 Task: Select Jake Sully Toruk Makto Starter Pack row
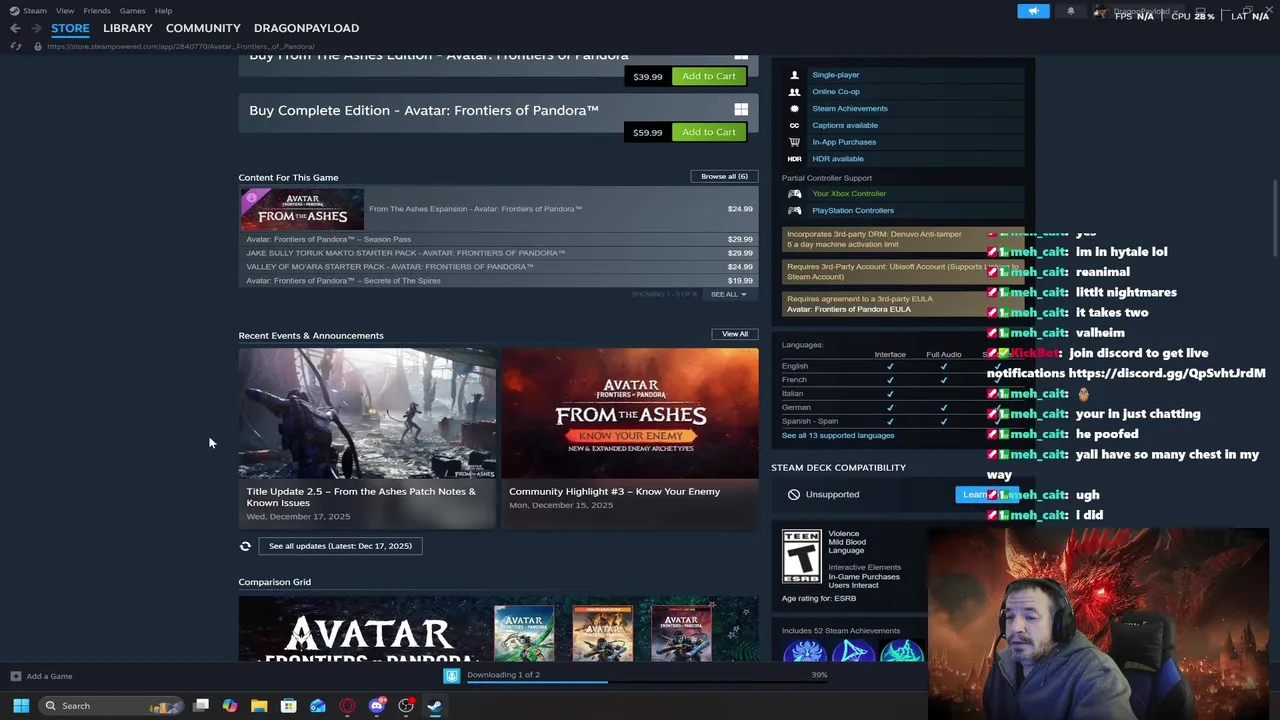[499, 253]
